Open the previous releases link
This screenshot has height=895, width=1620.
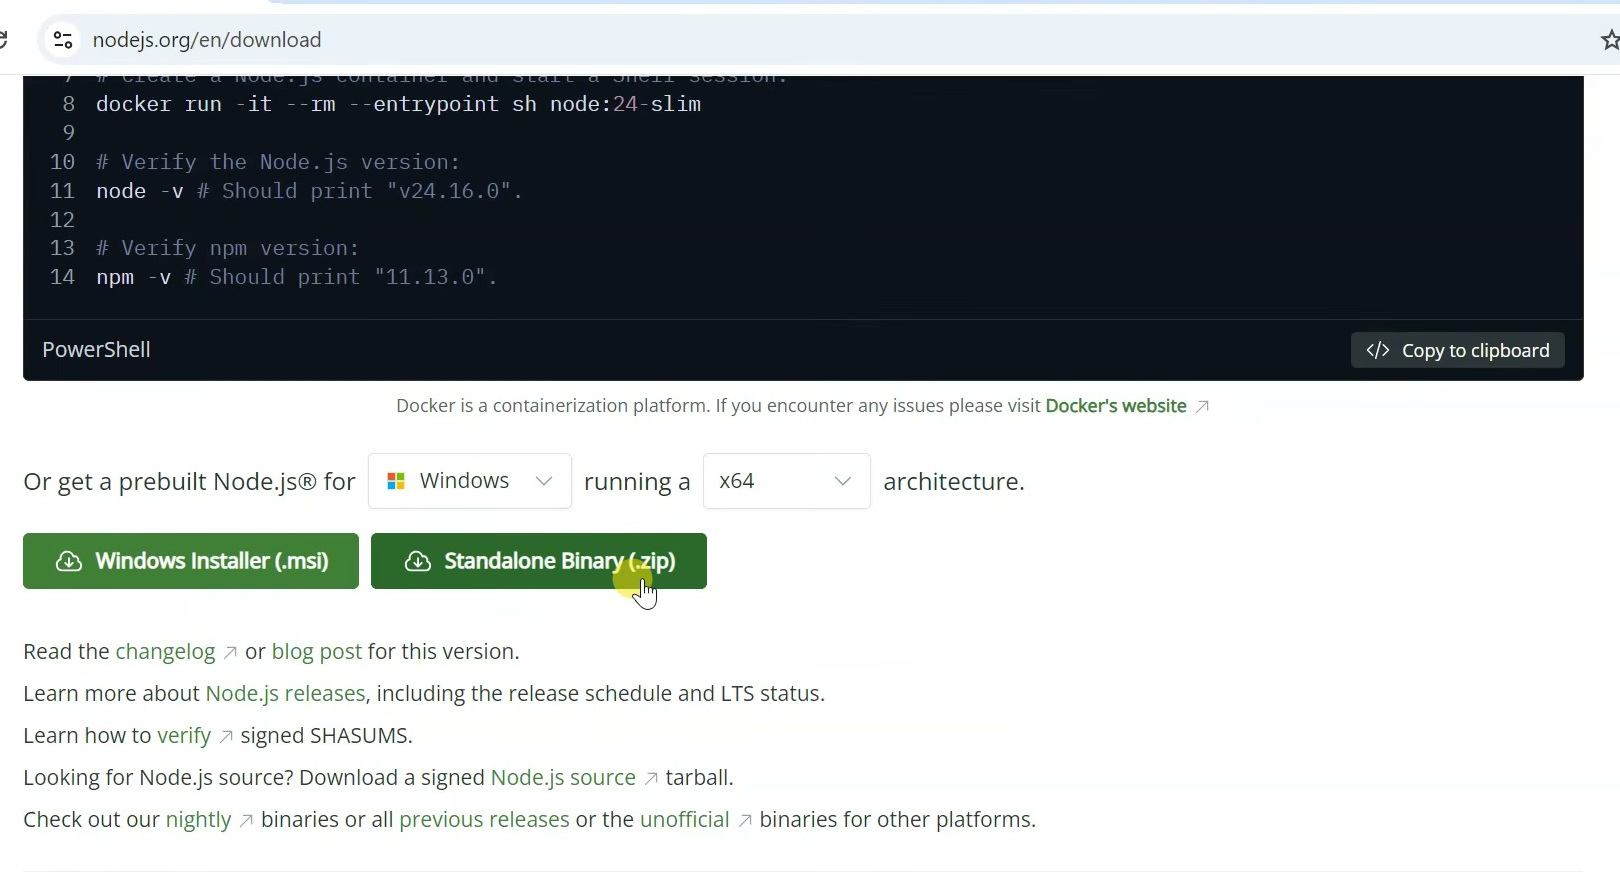click(484, 820)
